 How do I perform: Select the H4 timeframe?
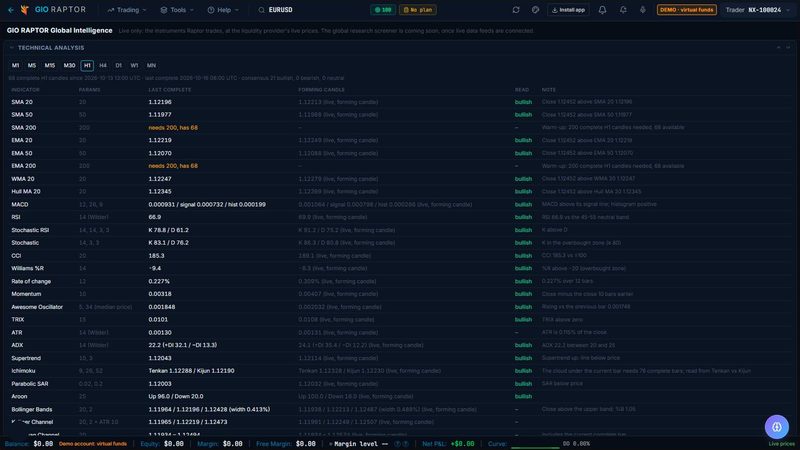tap(103, 65)
